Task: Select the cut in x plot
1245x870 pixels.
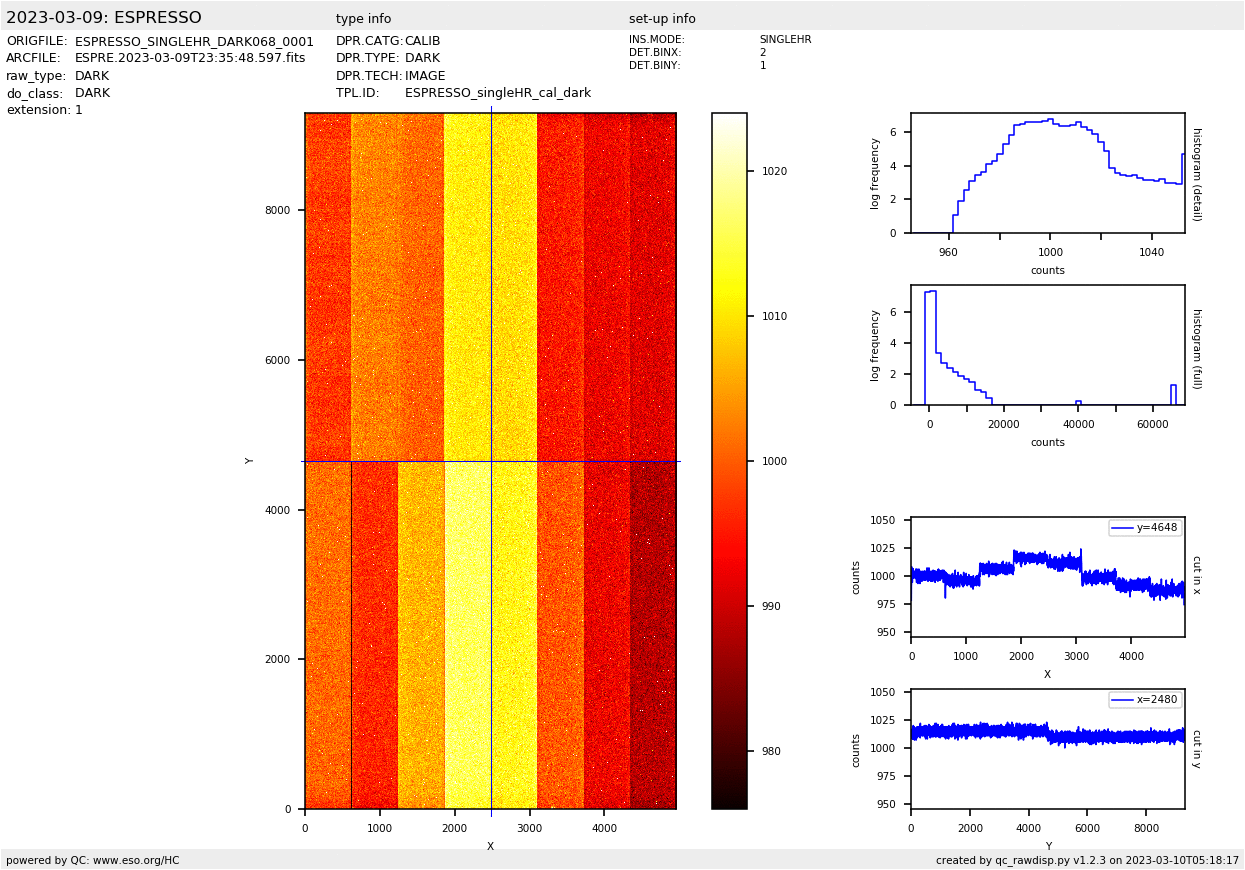Action: click(x=1047, y=576)
